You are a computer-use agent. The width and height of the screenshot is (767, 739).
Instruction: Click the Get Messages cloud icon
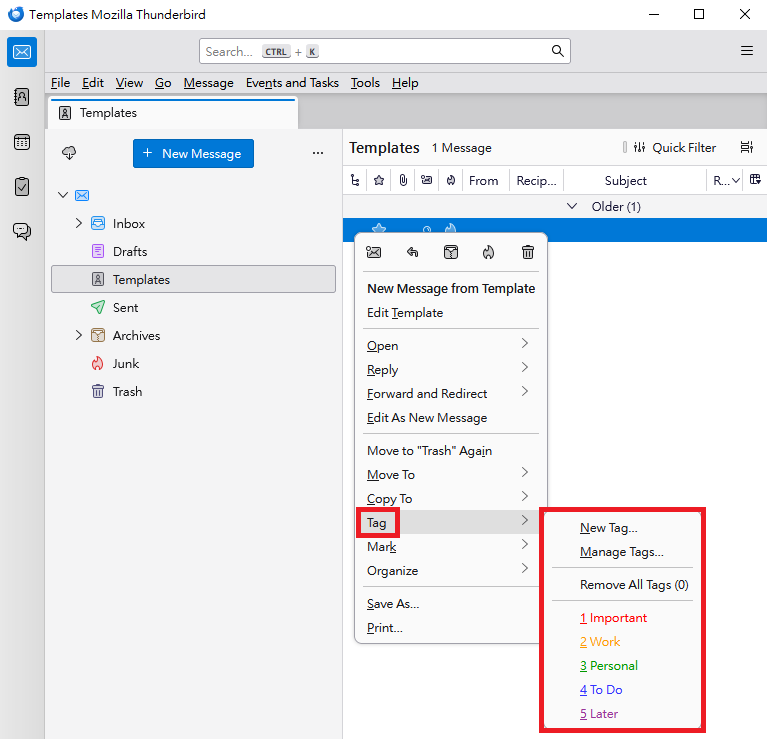pyautogui.click(x=69, y=153)
